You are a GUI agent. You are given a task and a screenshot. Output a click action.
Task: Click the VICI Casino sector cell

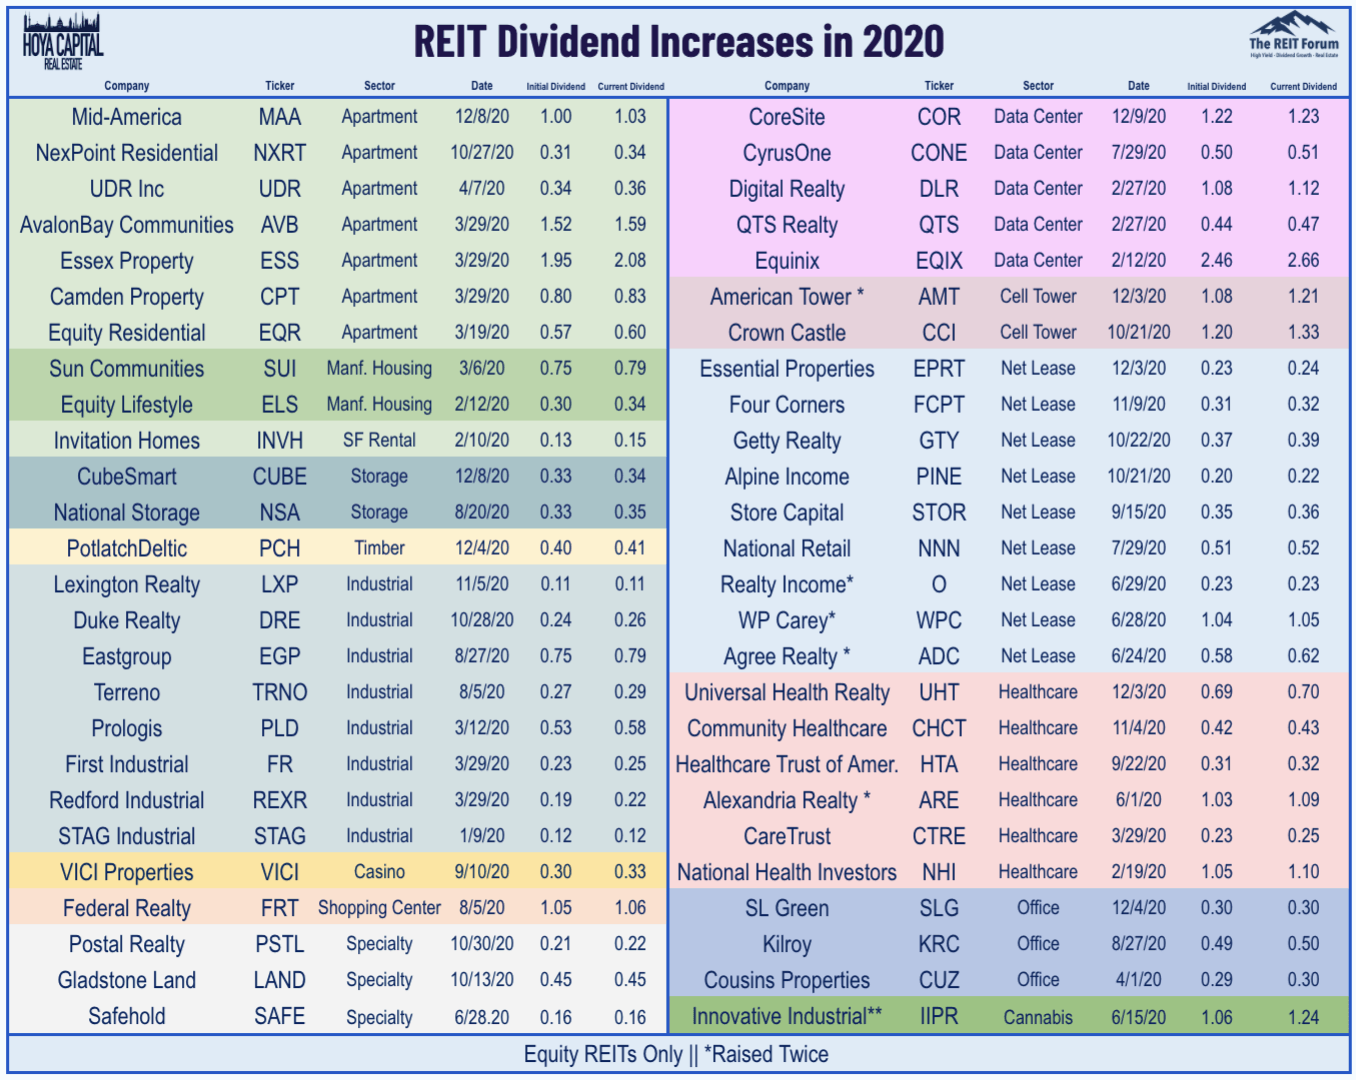pos(378,872)
